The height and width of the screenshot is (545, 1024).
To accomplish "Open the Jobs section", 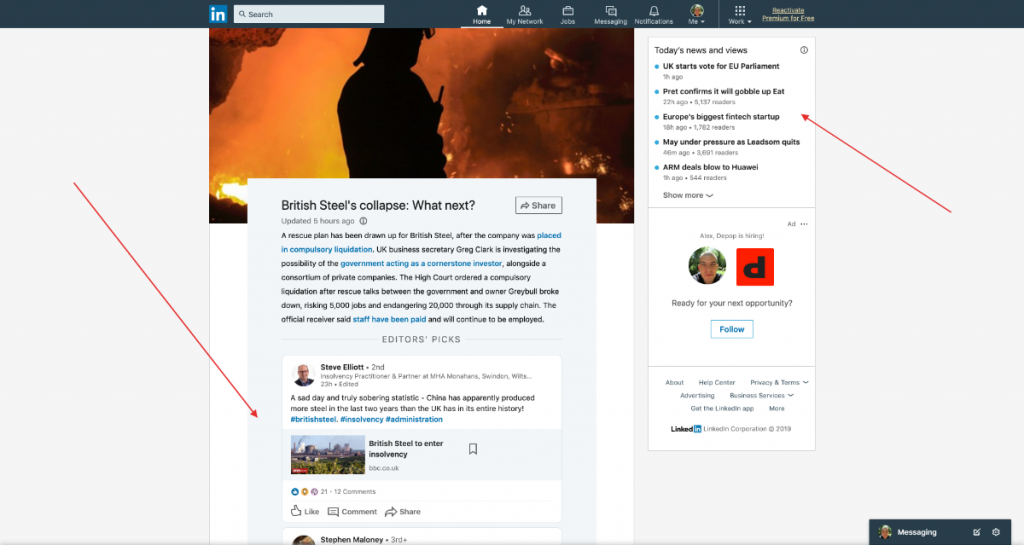I will (x=568, y=14).
